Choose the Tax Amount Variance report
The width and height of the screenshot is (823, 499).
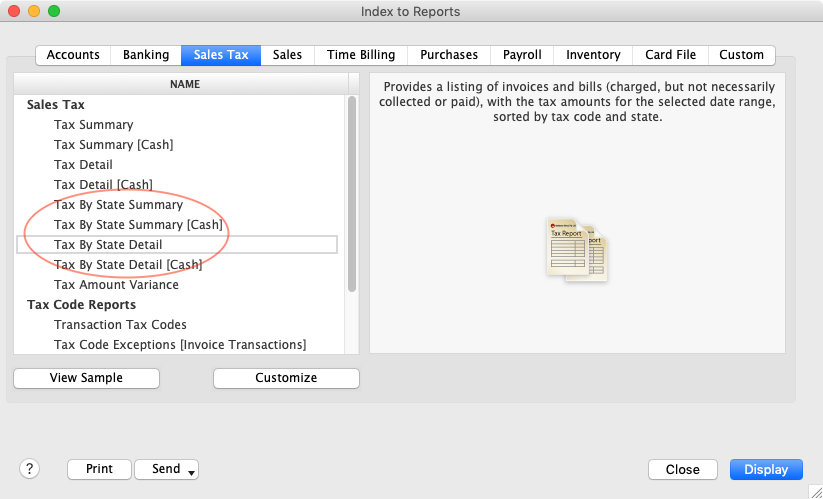[x=116, y=285]
